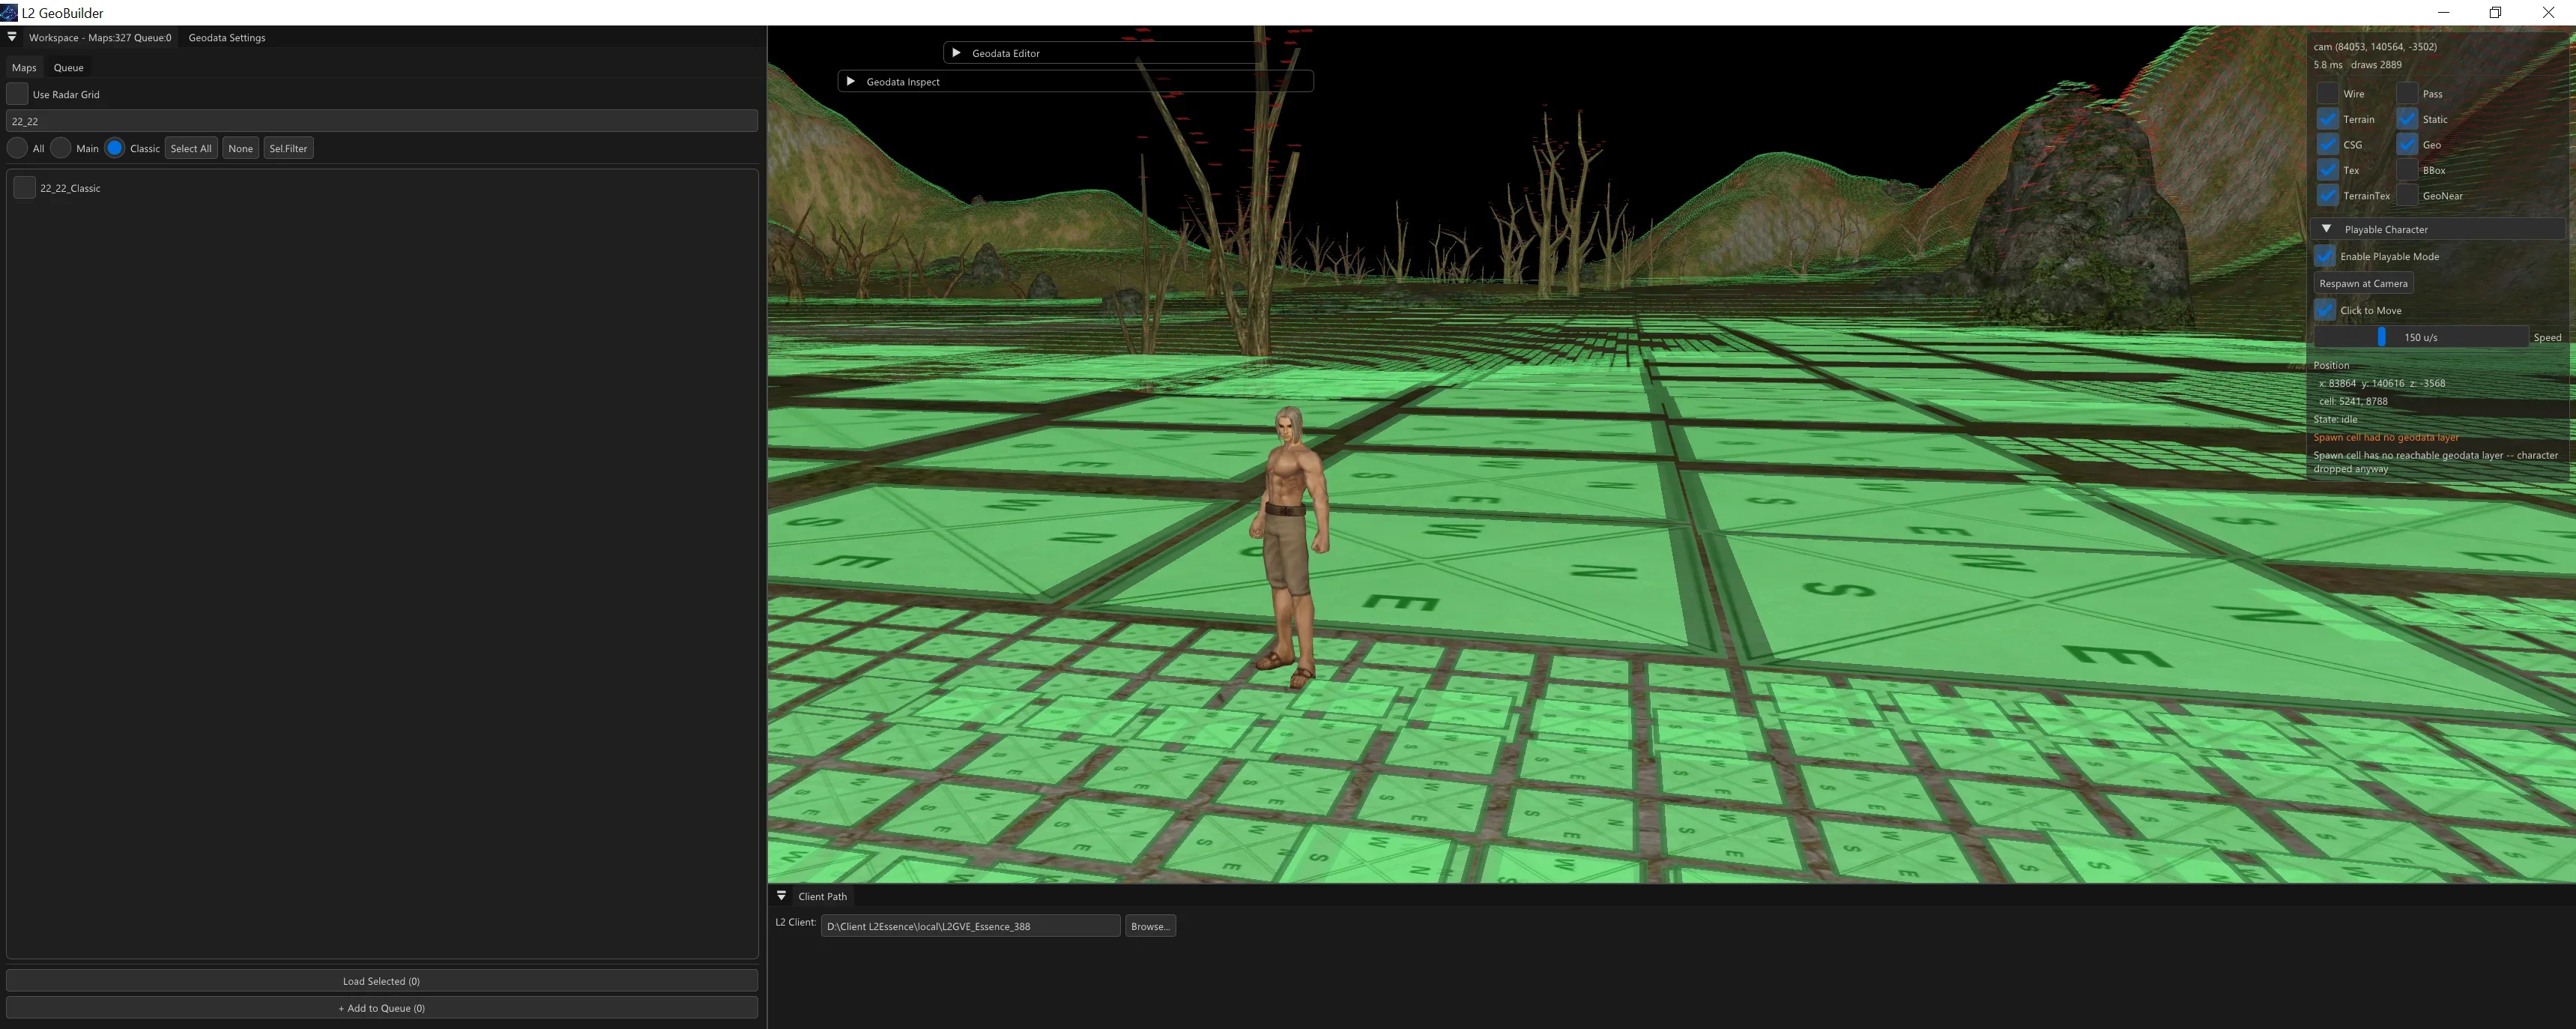Click the L2 Client path input field

[970, 926]
